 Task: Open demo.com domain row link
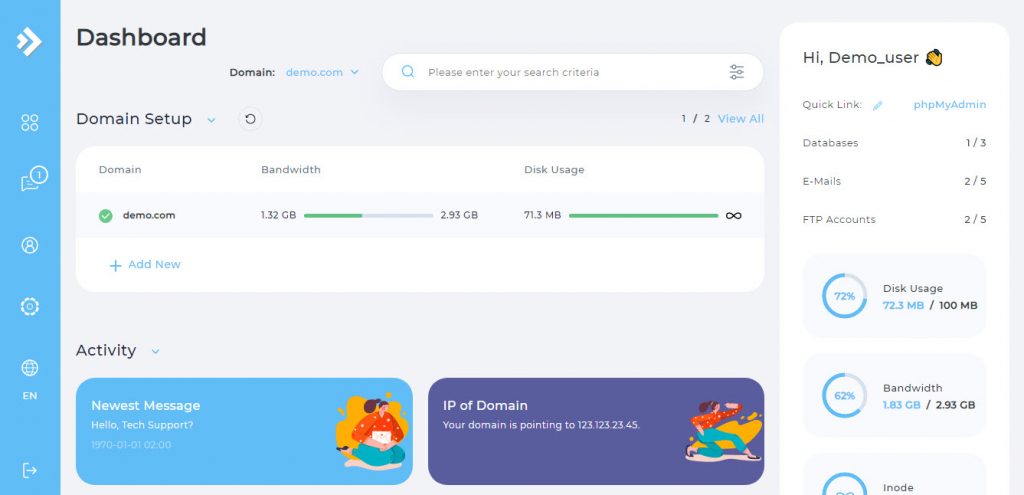coord(149,216)
